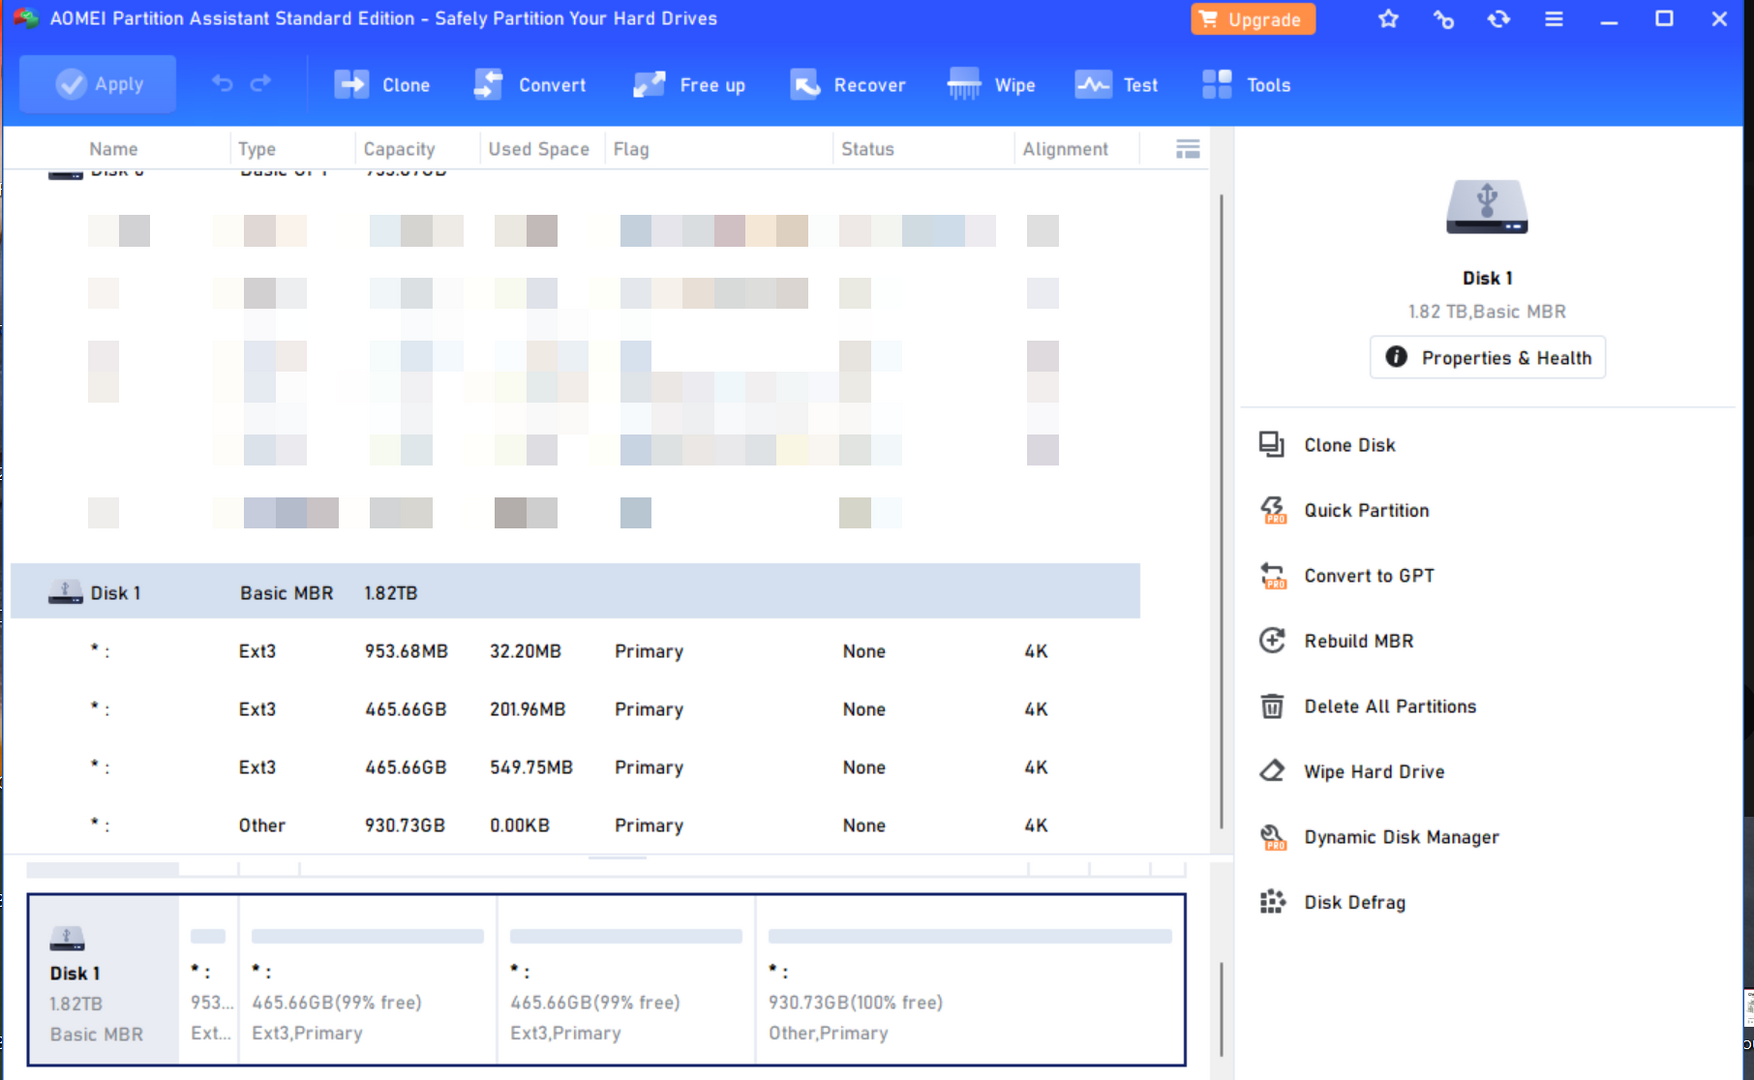Open the Free up menu
The width and height of the screenshot is (1754, 1080).
690,85
